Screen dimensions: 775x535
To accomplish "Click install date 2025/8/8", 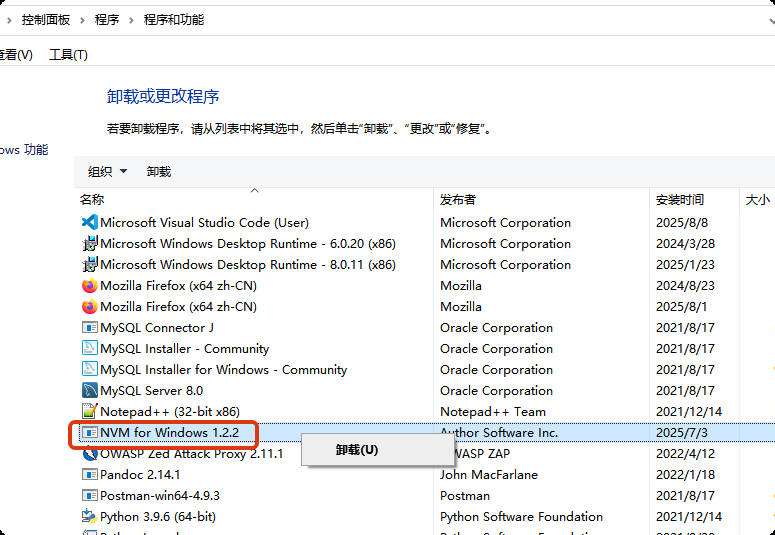I will coord(682,223).
